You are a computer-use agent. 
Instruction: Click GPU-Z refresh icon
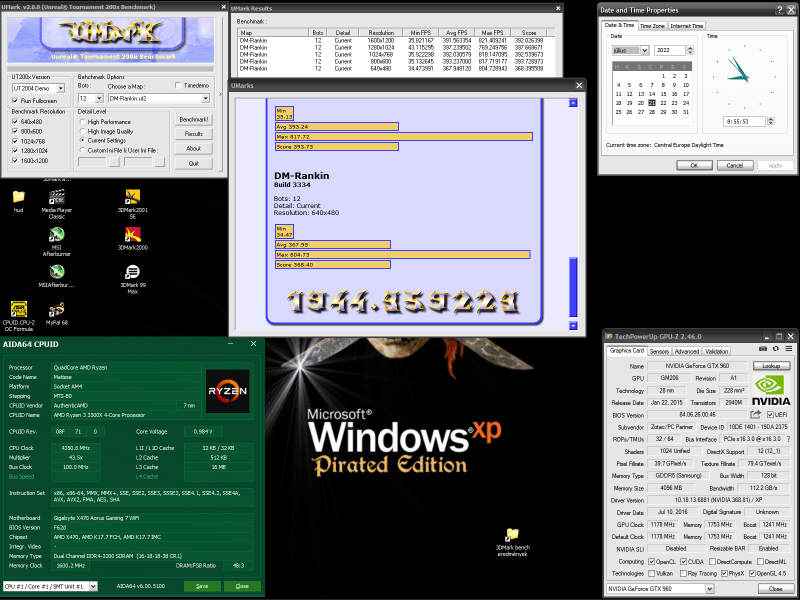click(776, 349)
